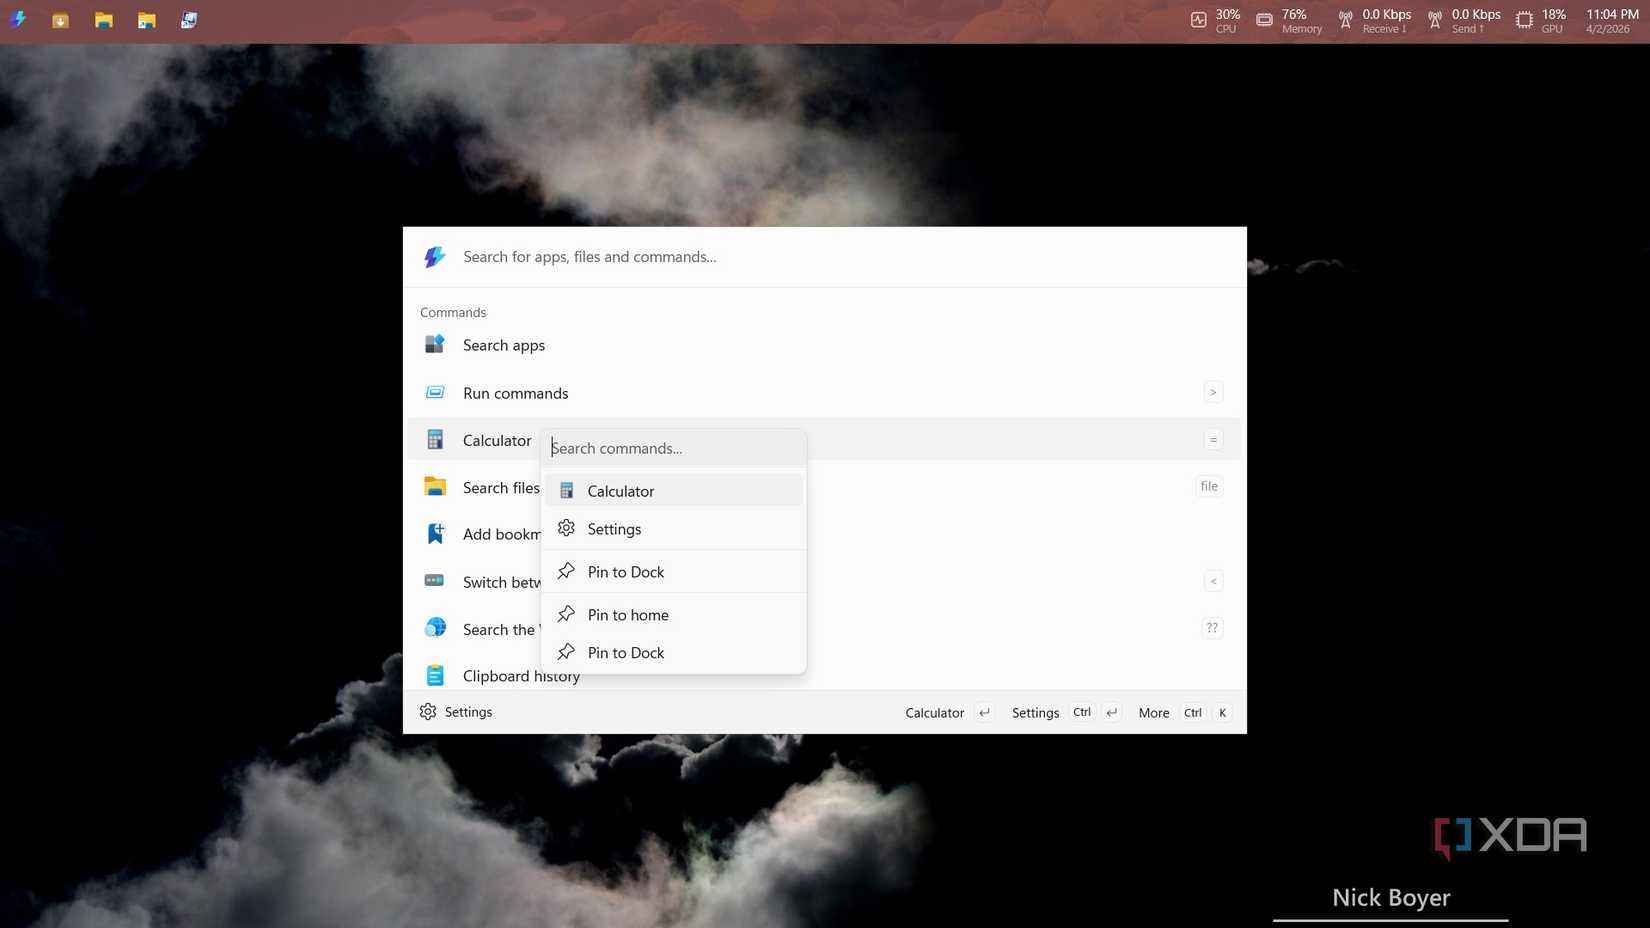Click the Settings Ctrl+Enter action in the footer
The width and height of the screenshot is (1650, 928).
(x=1066, y=712)
